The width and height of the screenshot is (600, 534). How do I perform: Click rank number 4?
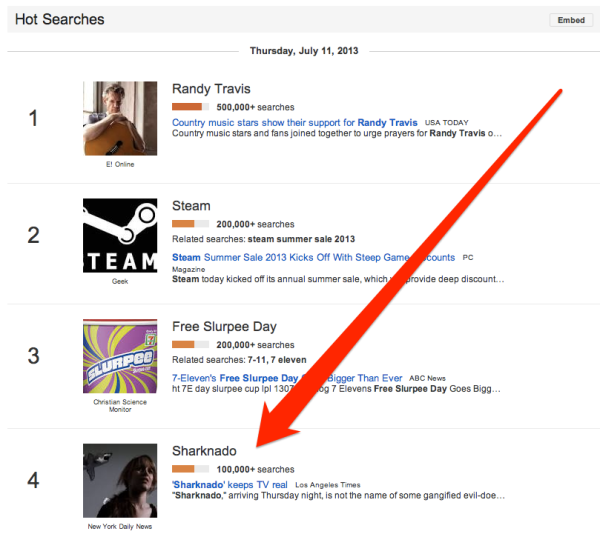click(33, 480)
